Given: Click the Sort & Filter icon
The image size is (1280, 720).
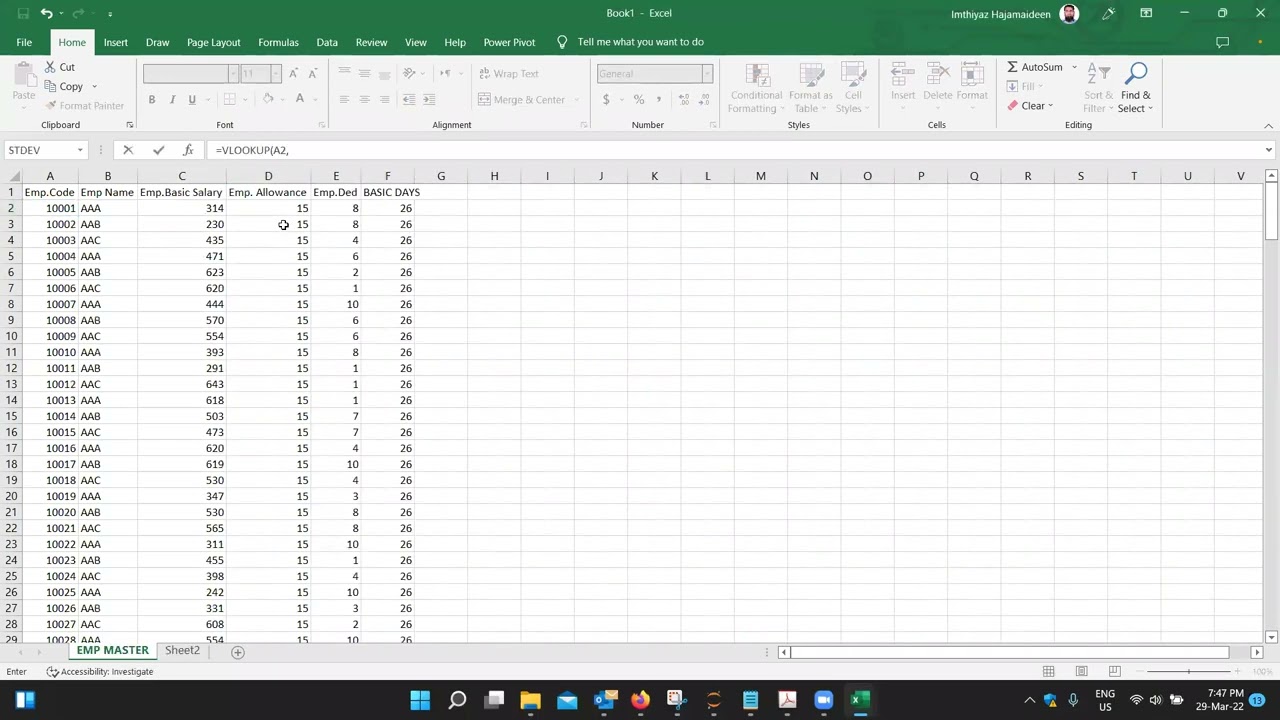Looking at the screenshot, I should (1098, 88).
